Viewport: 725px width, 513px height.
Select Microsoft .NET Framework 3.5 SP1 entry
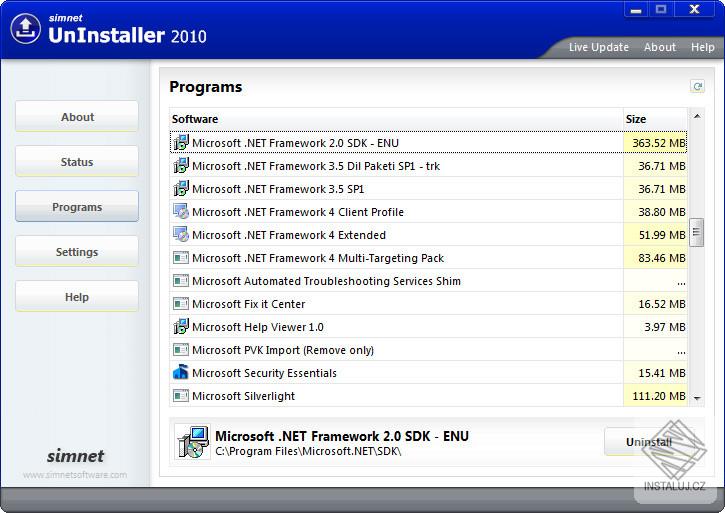(x=428, y=189)
